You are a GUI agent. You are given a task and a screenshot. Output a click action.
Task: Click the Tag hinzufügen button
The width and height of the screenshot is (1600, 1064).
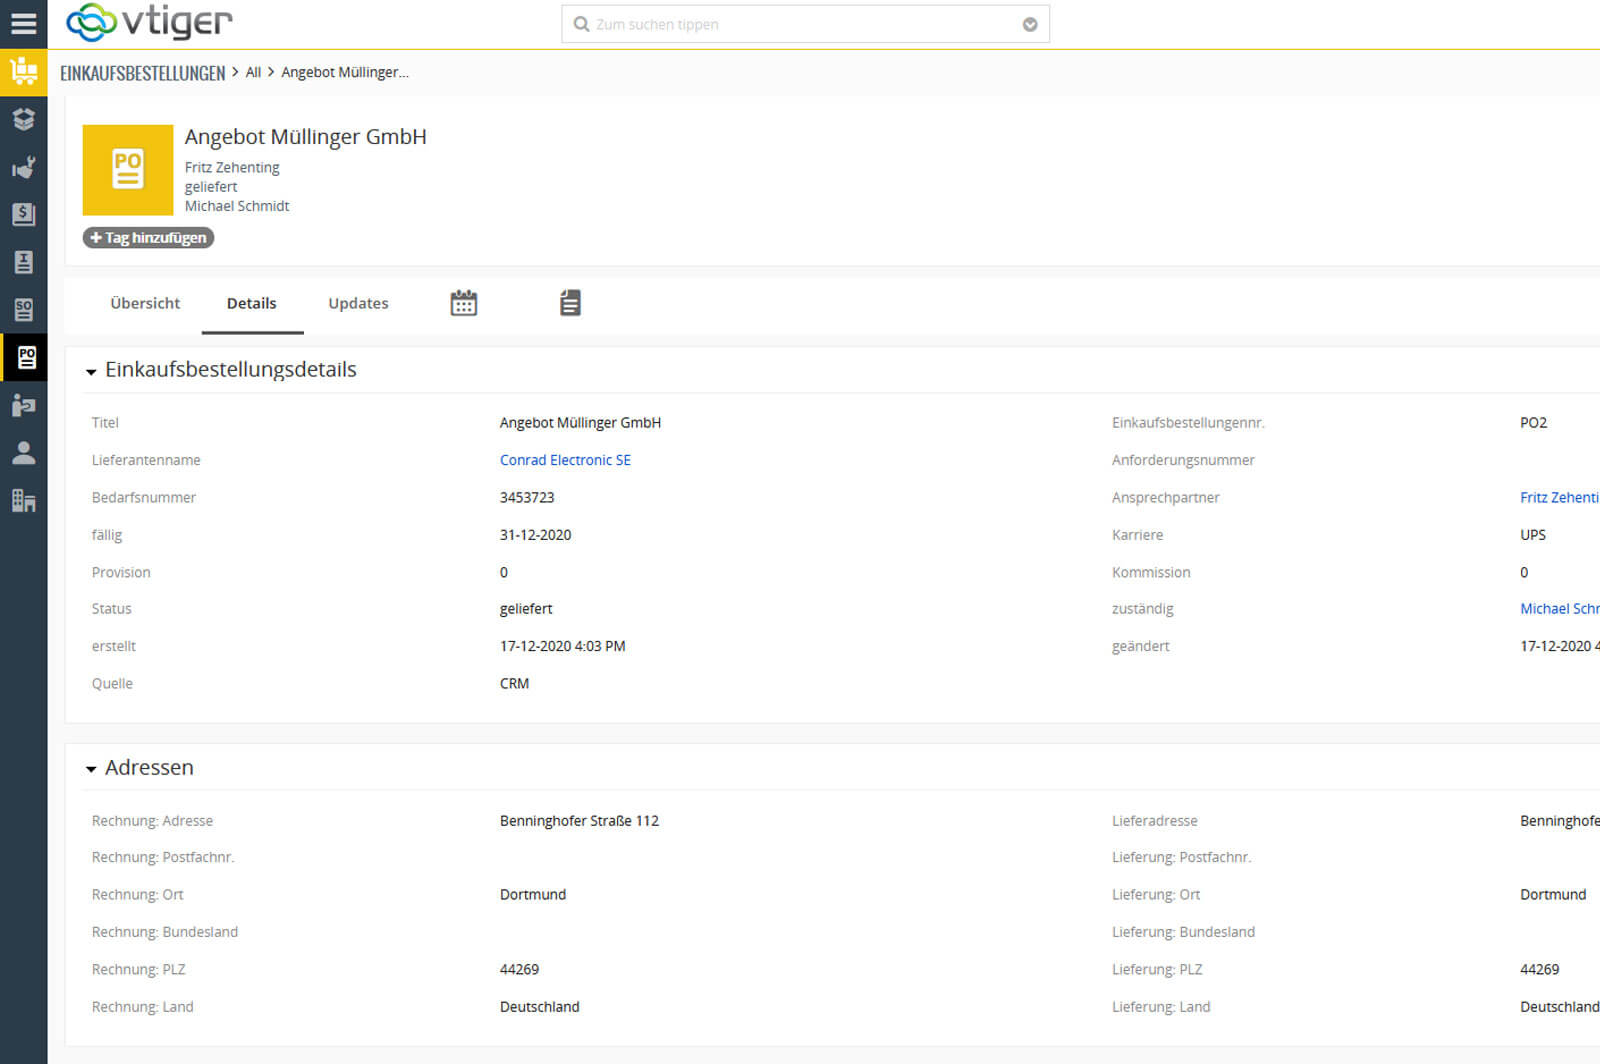pyautogui.click(x=148, y=238)
